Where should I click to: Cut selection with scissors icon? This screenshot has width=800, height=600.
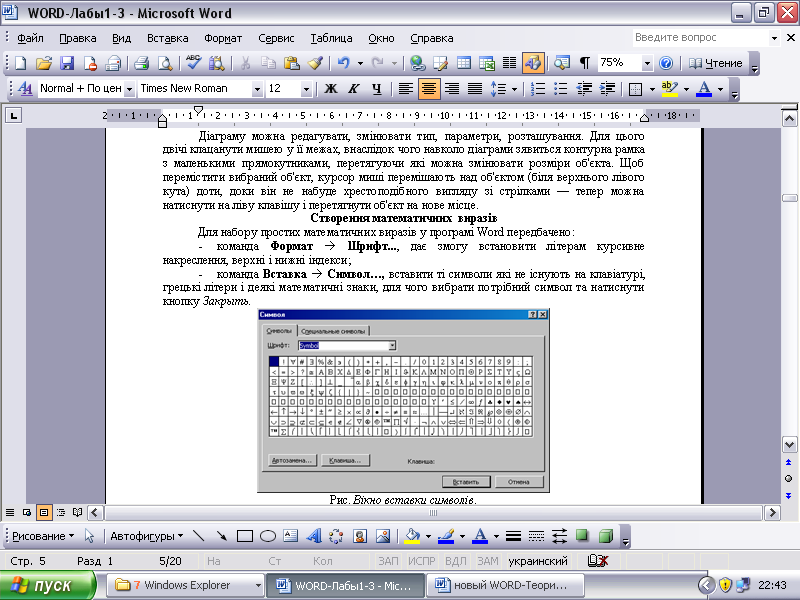245,63
